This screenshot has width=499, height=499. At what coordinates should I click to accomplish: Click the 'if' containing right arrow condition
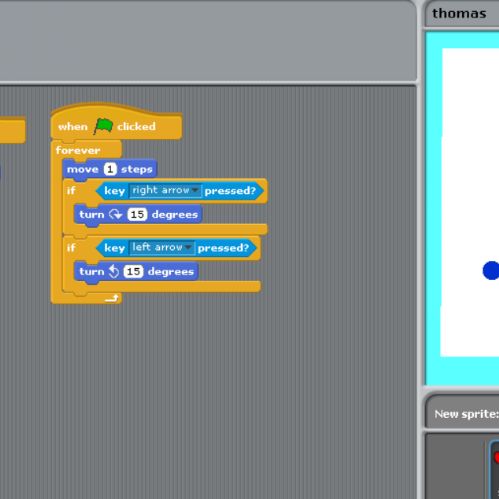point(71,191)
